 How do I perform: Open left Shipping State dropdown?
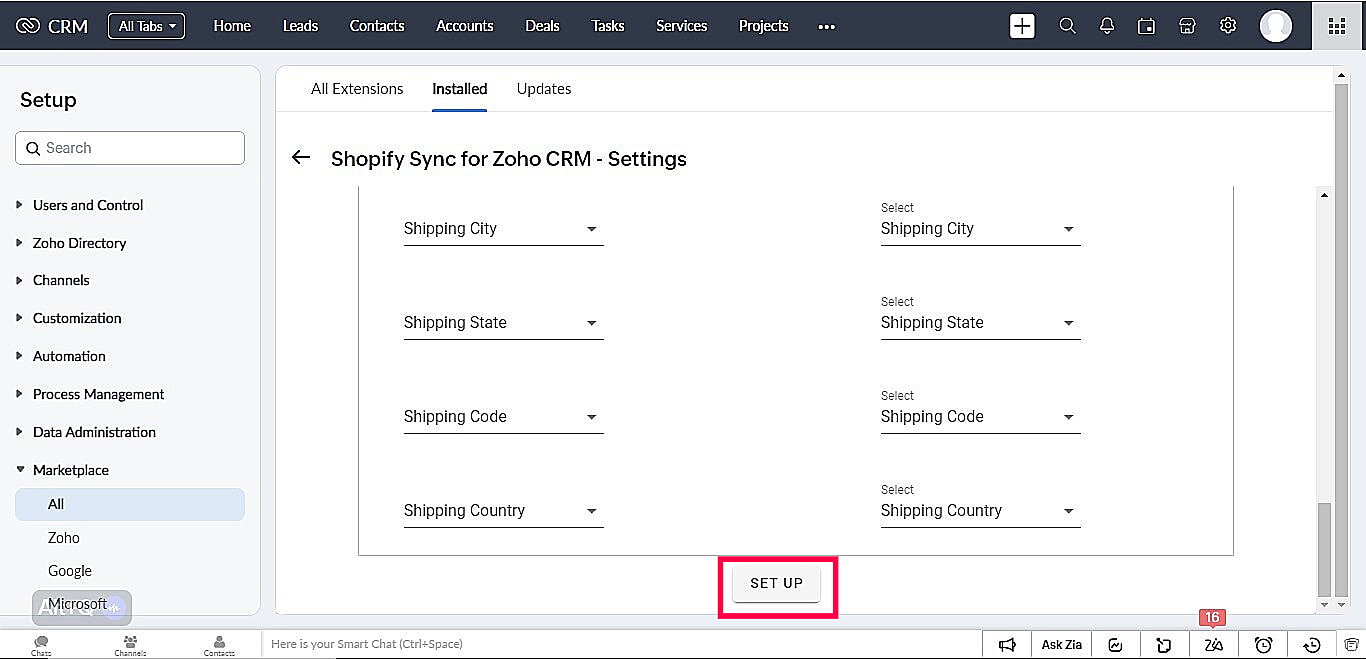point(503,323)
